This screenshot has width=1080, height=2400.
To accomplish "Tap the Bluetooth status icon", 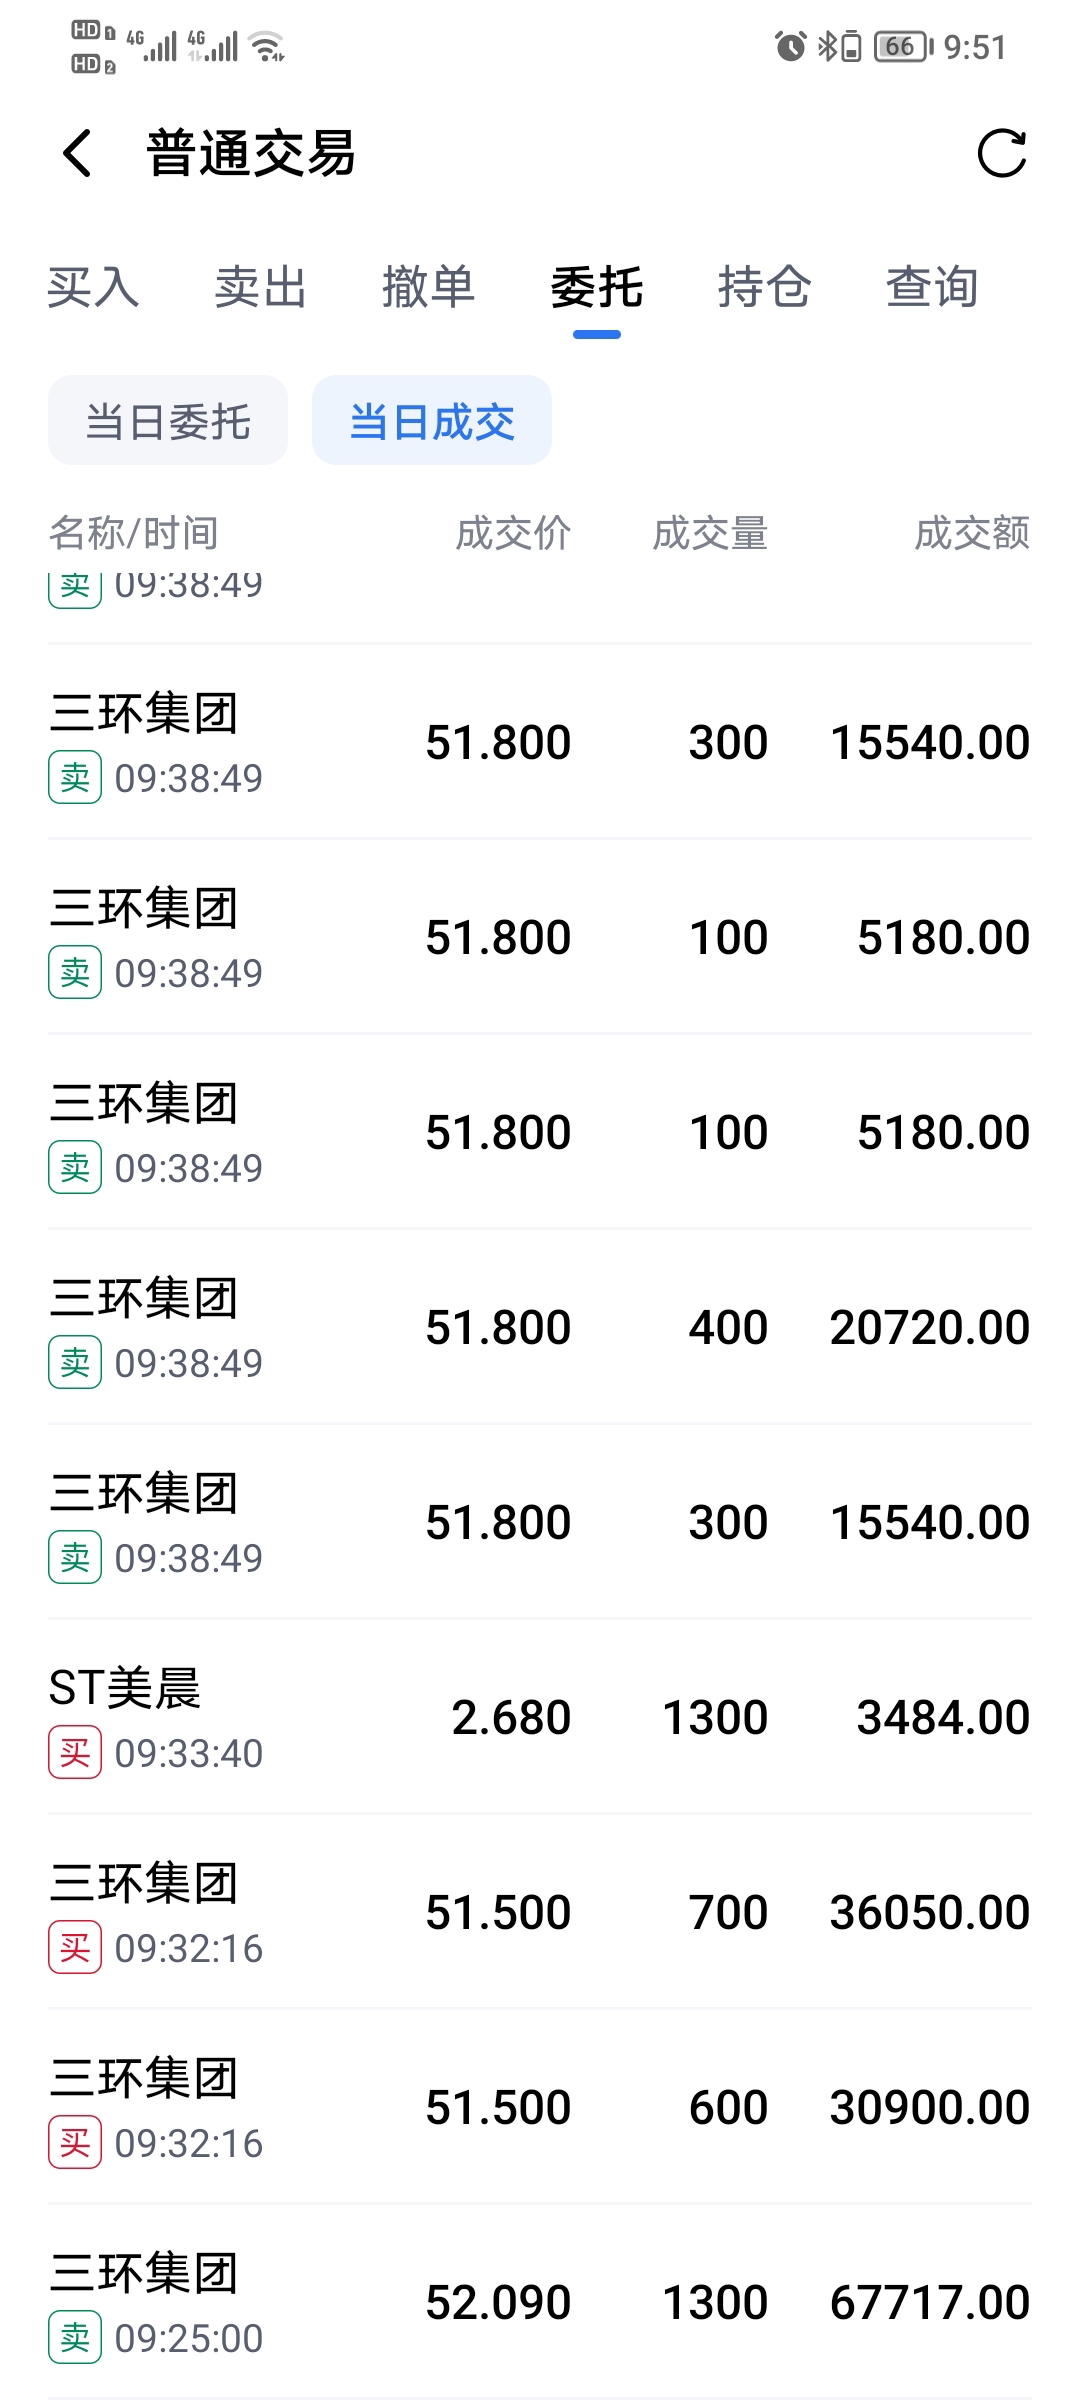I will 827,46.
